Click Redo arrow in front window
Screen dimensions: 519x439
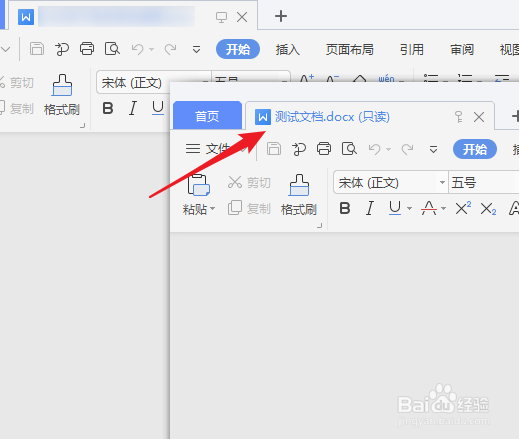[407, 149]
